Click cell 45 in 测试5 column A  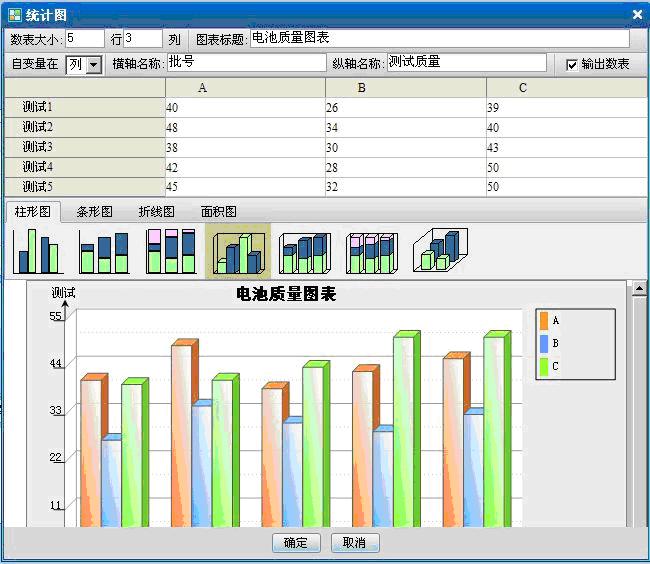[245, 187]
